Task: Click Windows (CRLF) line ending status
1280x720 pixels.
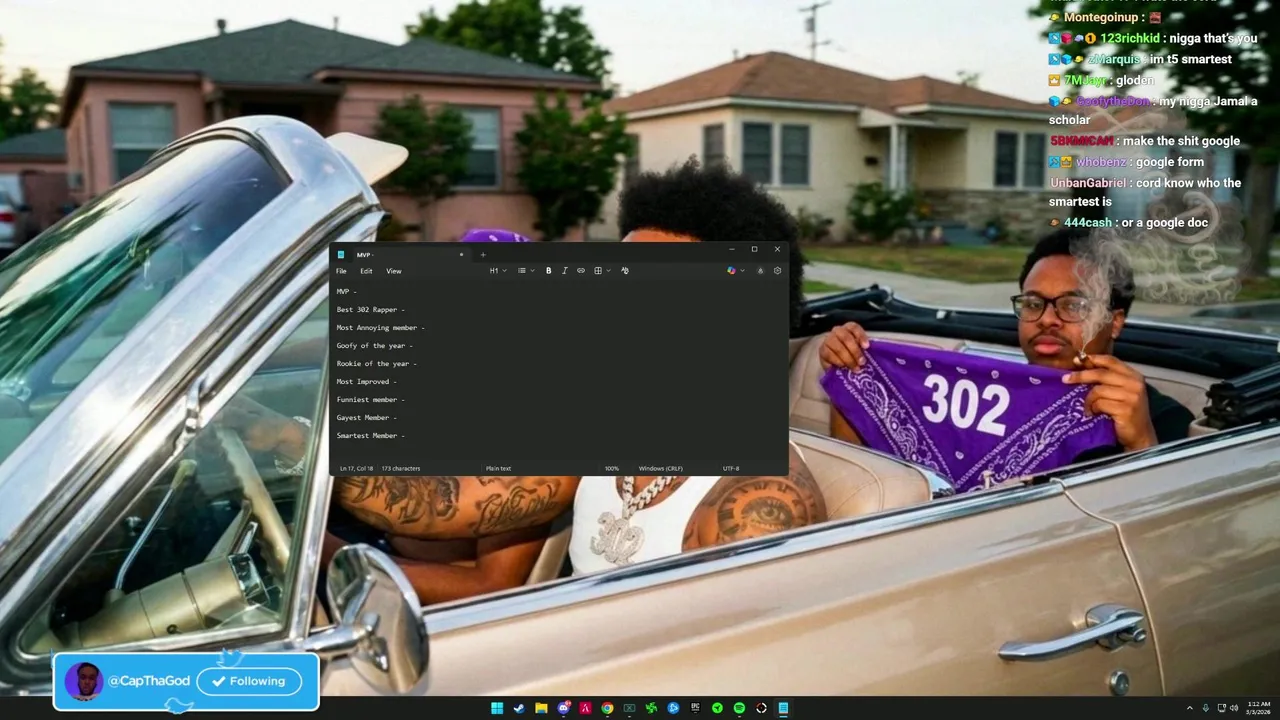Action: (x=660, y=468)
